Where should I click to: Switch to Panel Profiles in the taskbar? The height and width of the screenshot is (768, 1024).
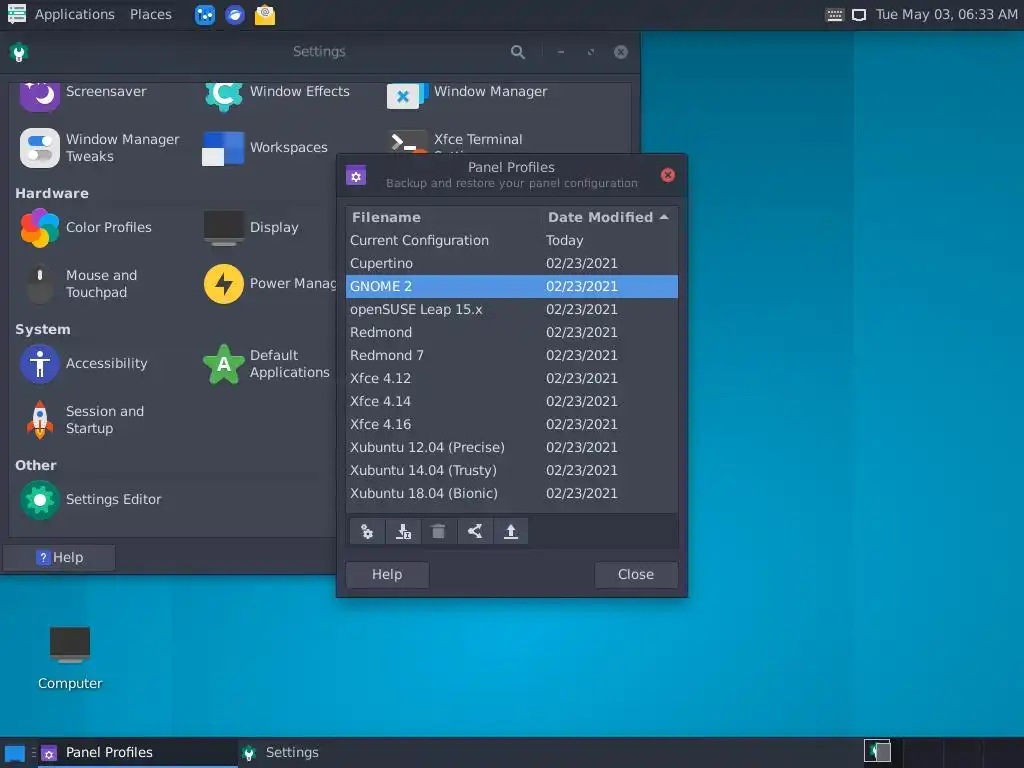pos(138,752)
